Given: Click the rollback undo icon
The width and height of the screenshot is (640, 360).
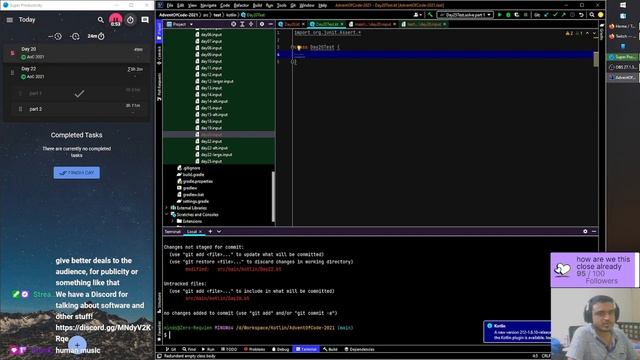Looking at the screenshot, I should pos(581,15).
